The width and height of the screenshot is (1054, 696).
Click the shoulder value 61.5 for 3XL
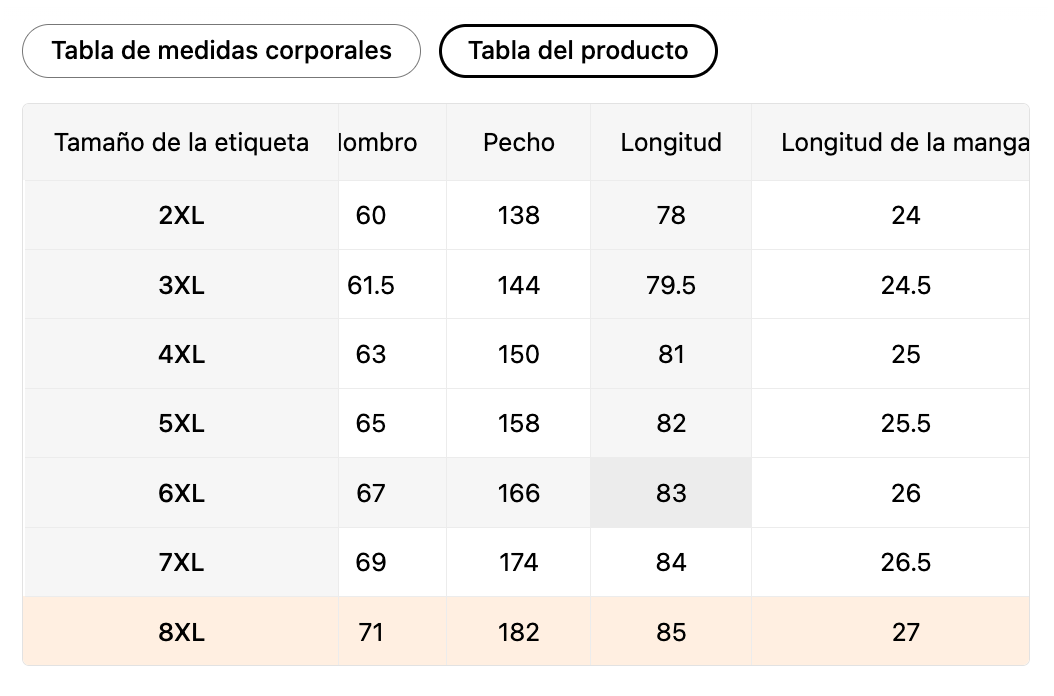pos(371,286)
